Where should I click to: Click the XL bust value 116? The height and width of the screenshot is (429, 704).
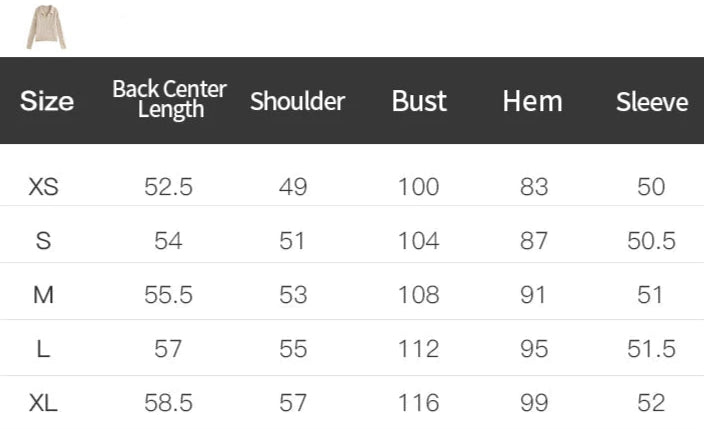(x=418, y=403)
